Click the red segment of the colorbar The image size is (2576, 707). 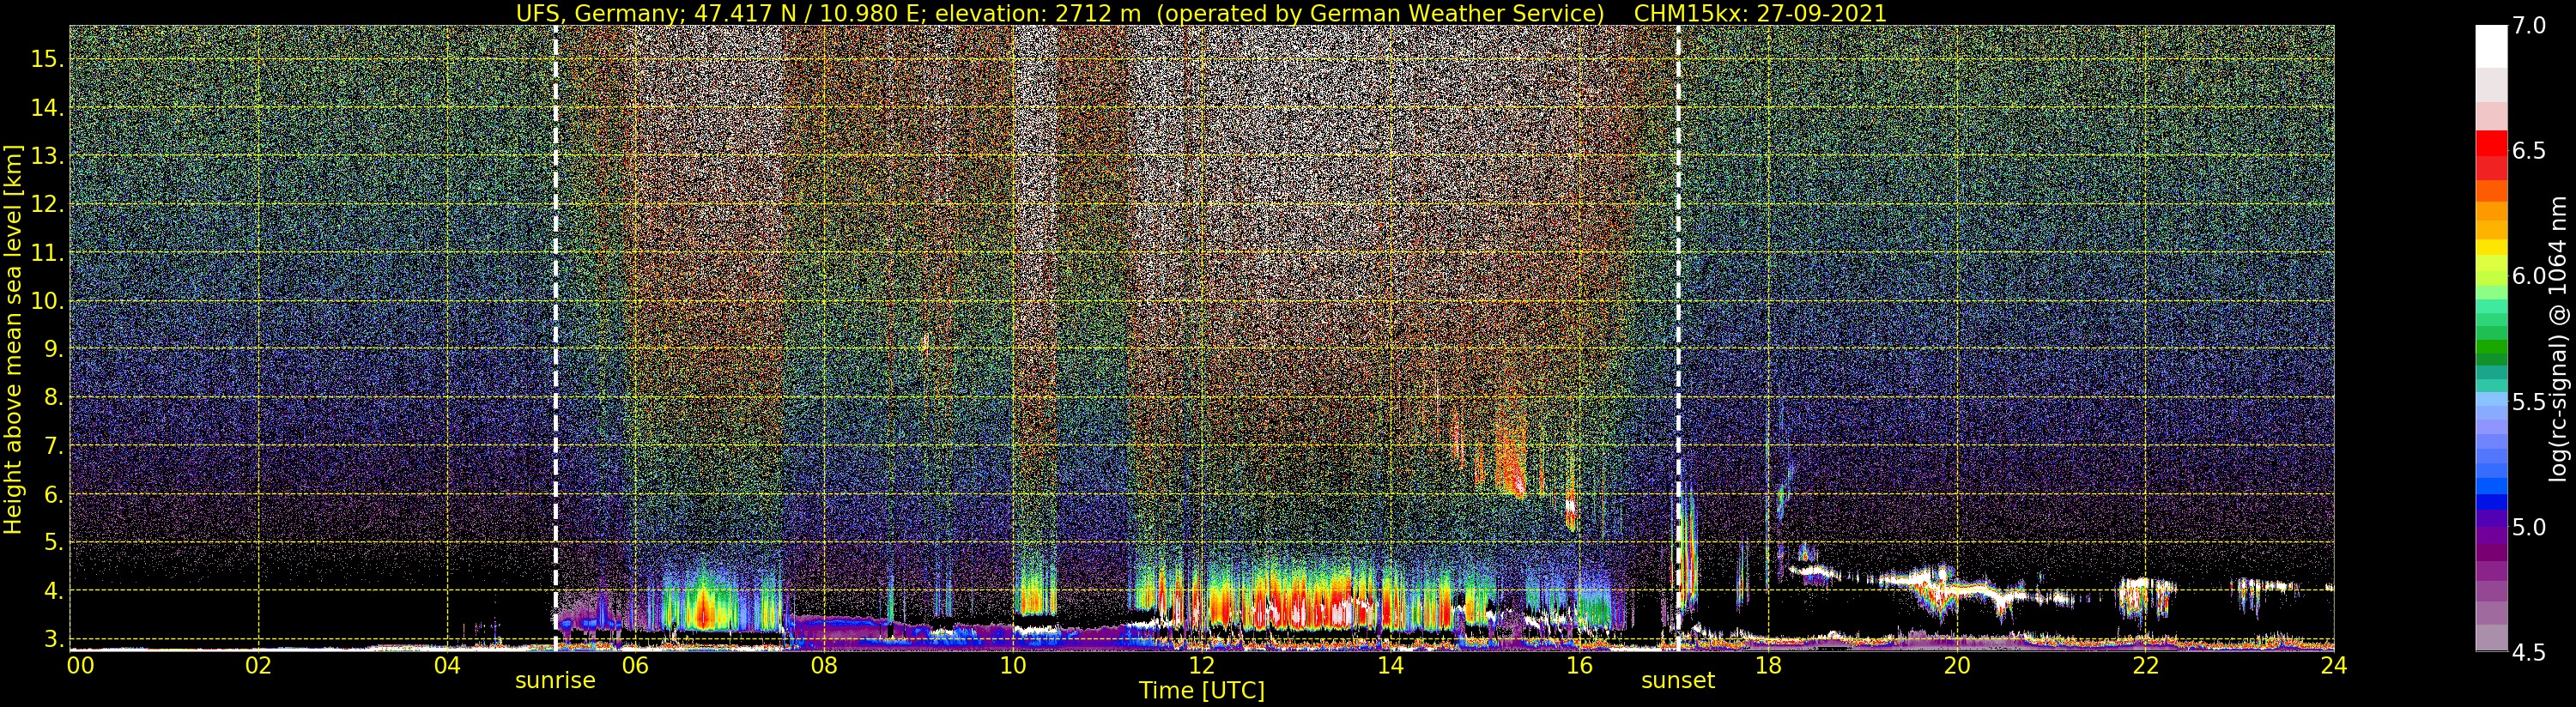point(2491,144)
